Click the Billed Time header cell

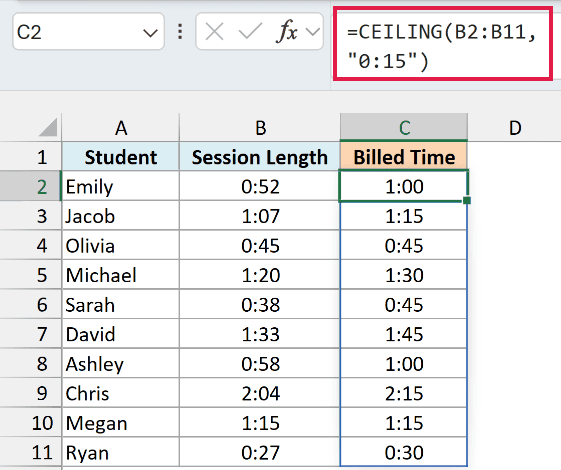tap(404, 157)
